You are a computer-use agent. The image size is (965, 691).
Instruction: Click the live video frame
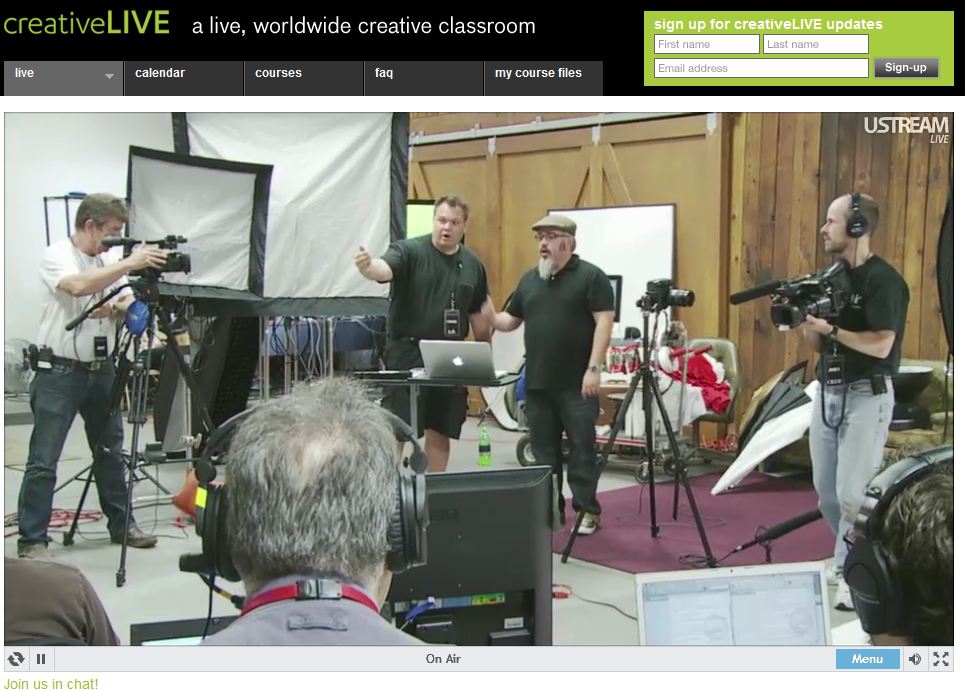pos(479,378)
